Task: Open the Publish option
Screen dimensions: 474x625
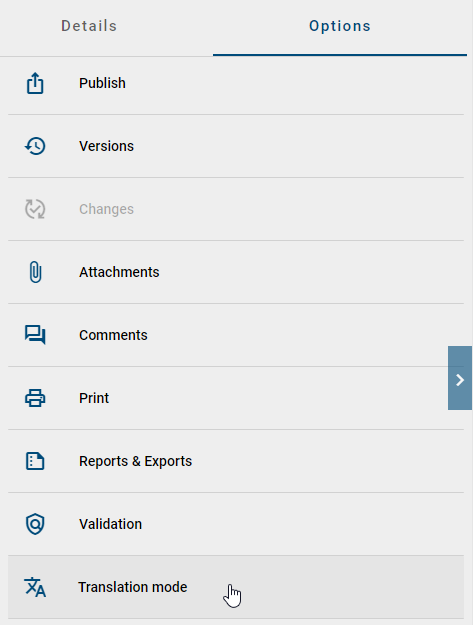Action: coord(236,83)
